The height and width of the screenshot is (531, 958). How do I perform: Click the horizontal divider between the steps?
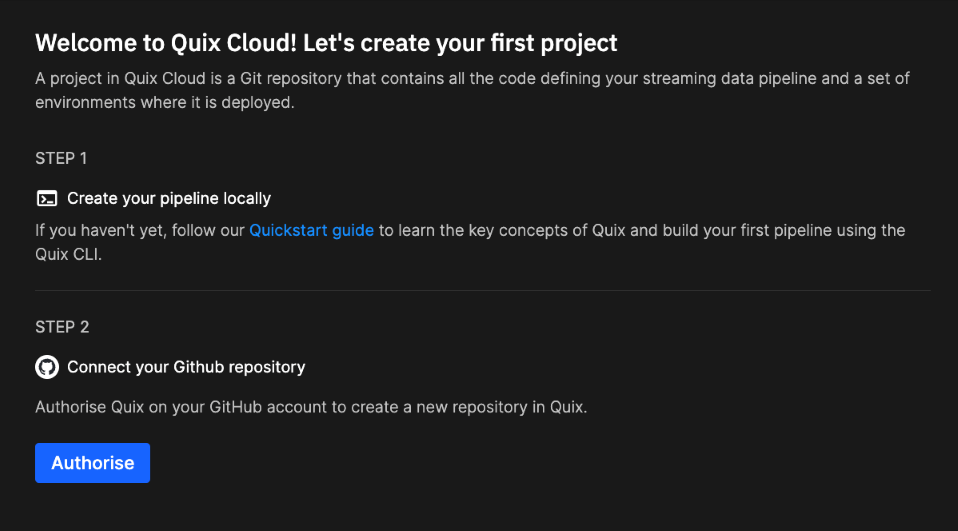coord(482,290)
